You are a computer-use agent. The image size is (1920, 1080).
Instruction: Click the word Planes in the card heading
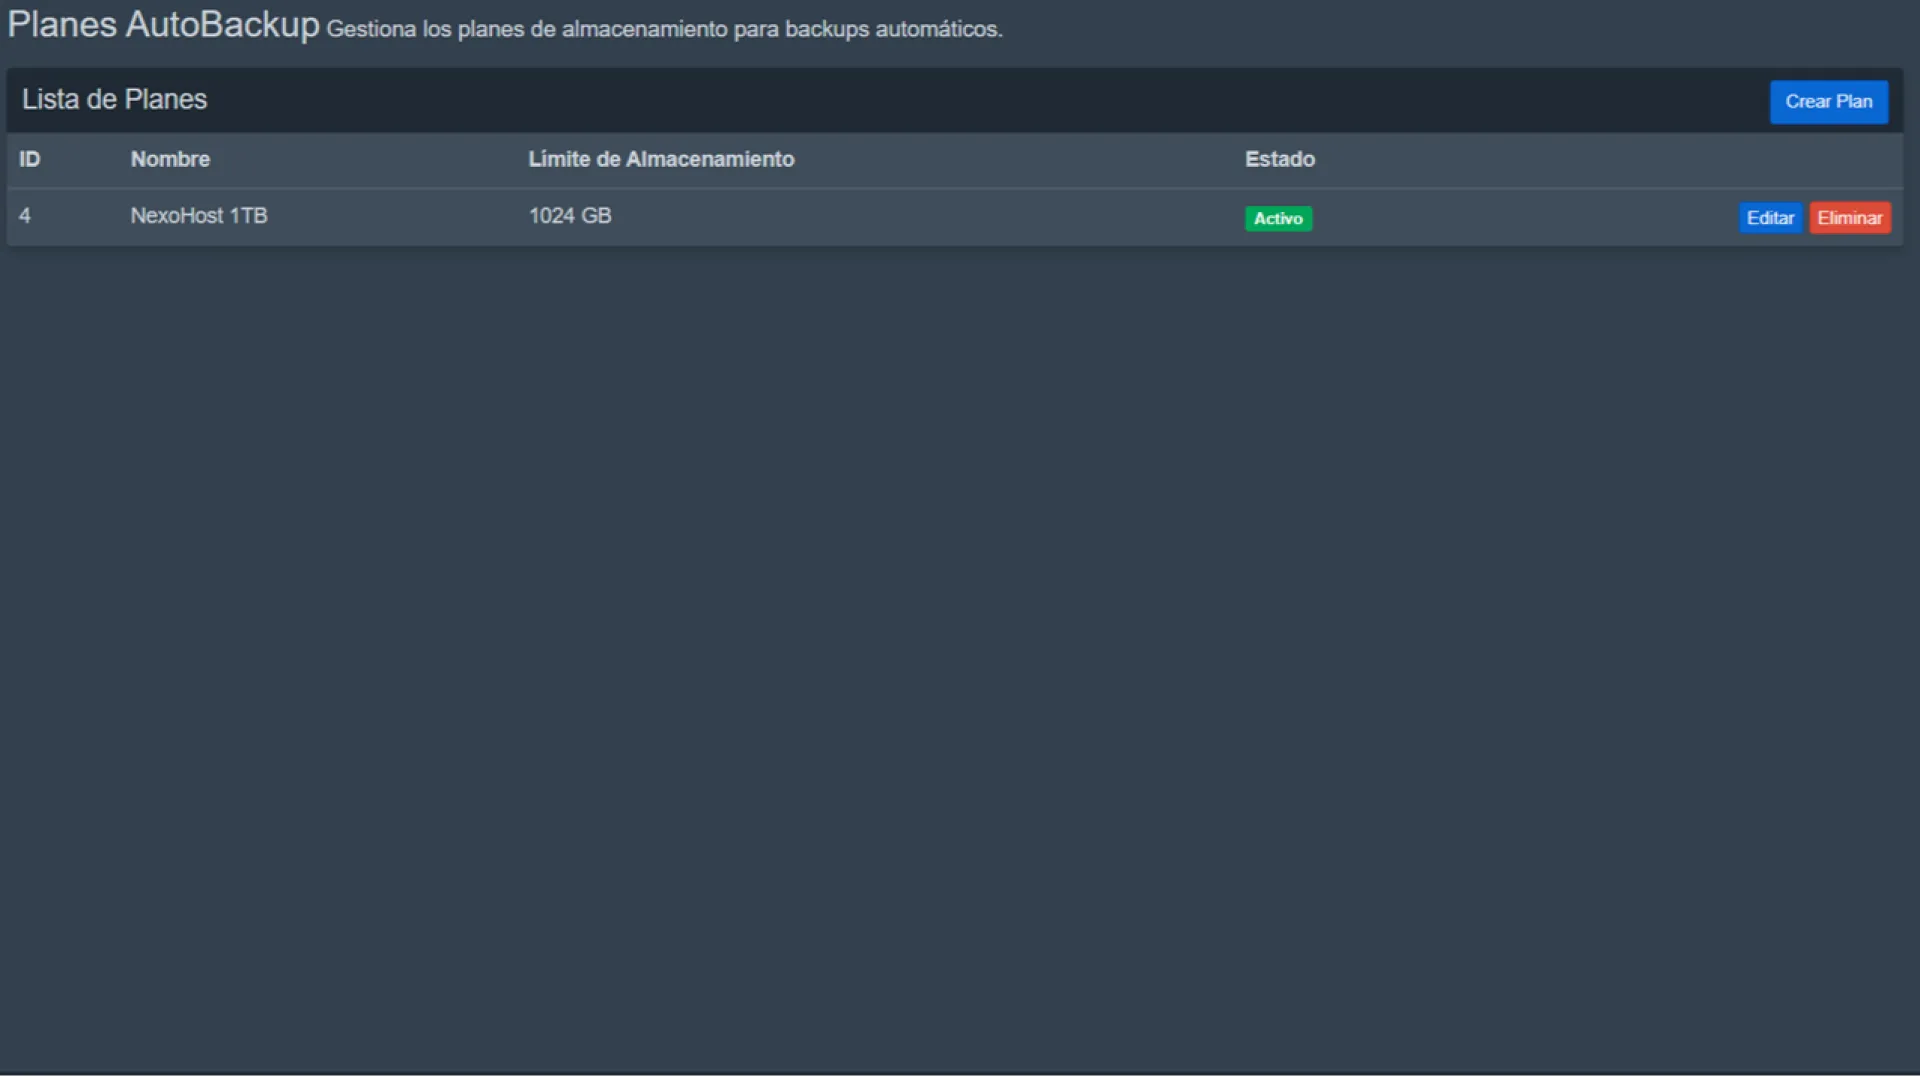[166, 100]
